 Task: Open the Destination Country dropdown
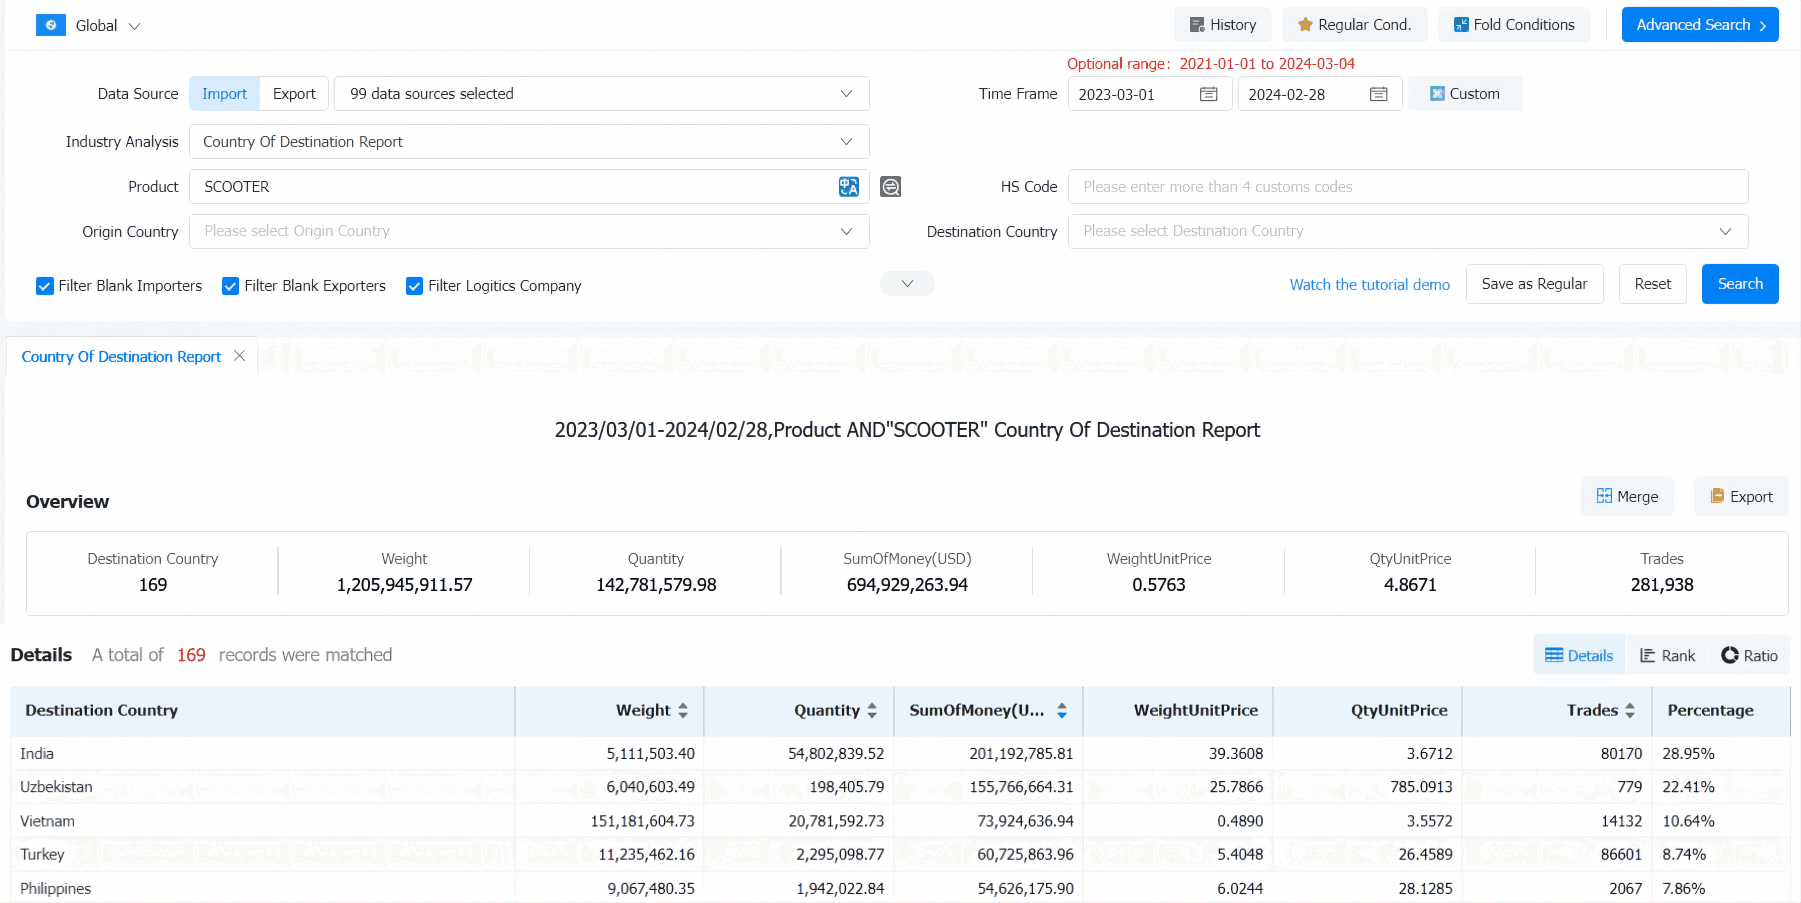(x=1407, y=231)
